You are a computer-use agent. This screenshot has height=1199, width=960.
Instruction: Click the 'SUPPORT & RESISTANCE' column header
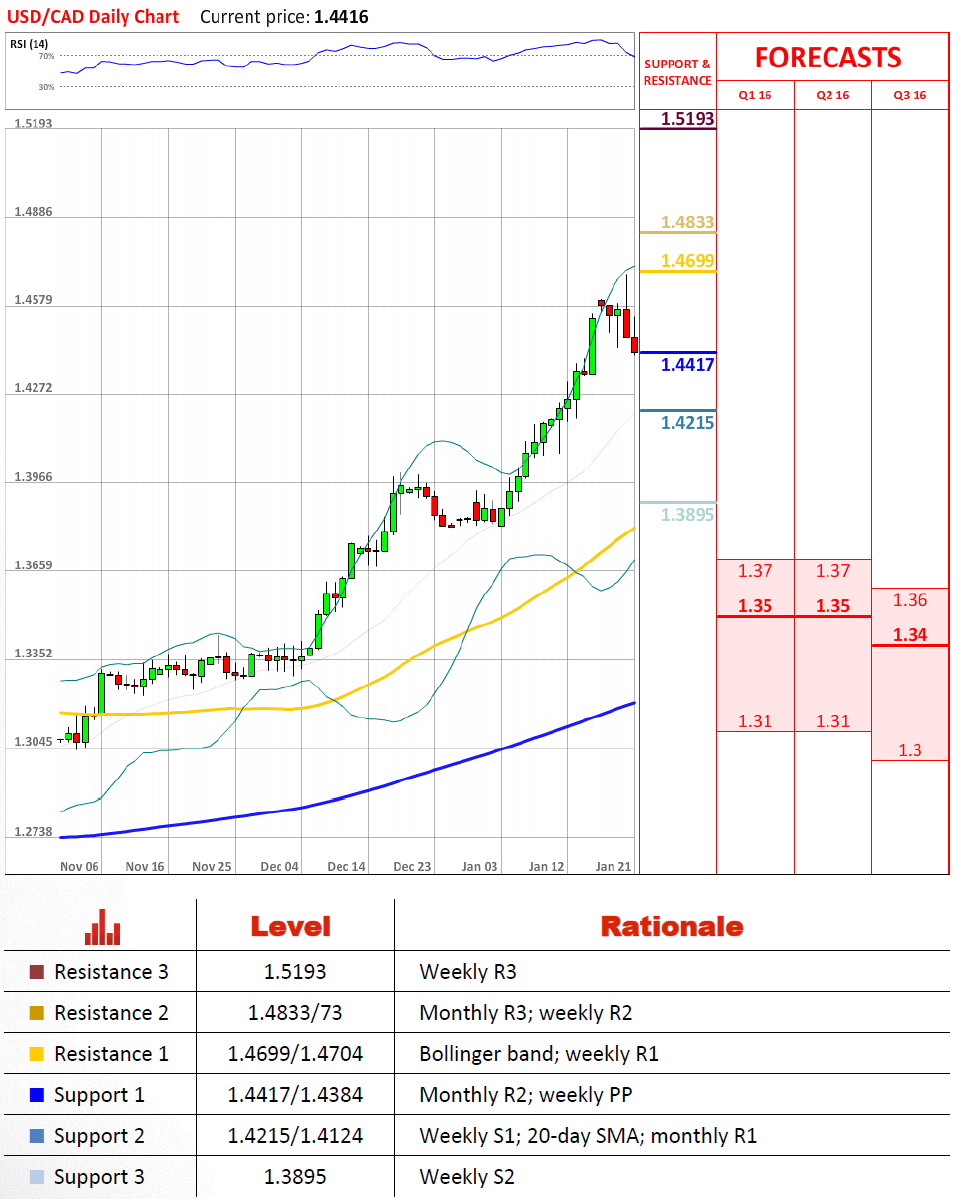(678, 73)
